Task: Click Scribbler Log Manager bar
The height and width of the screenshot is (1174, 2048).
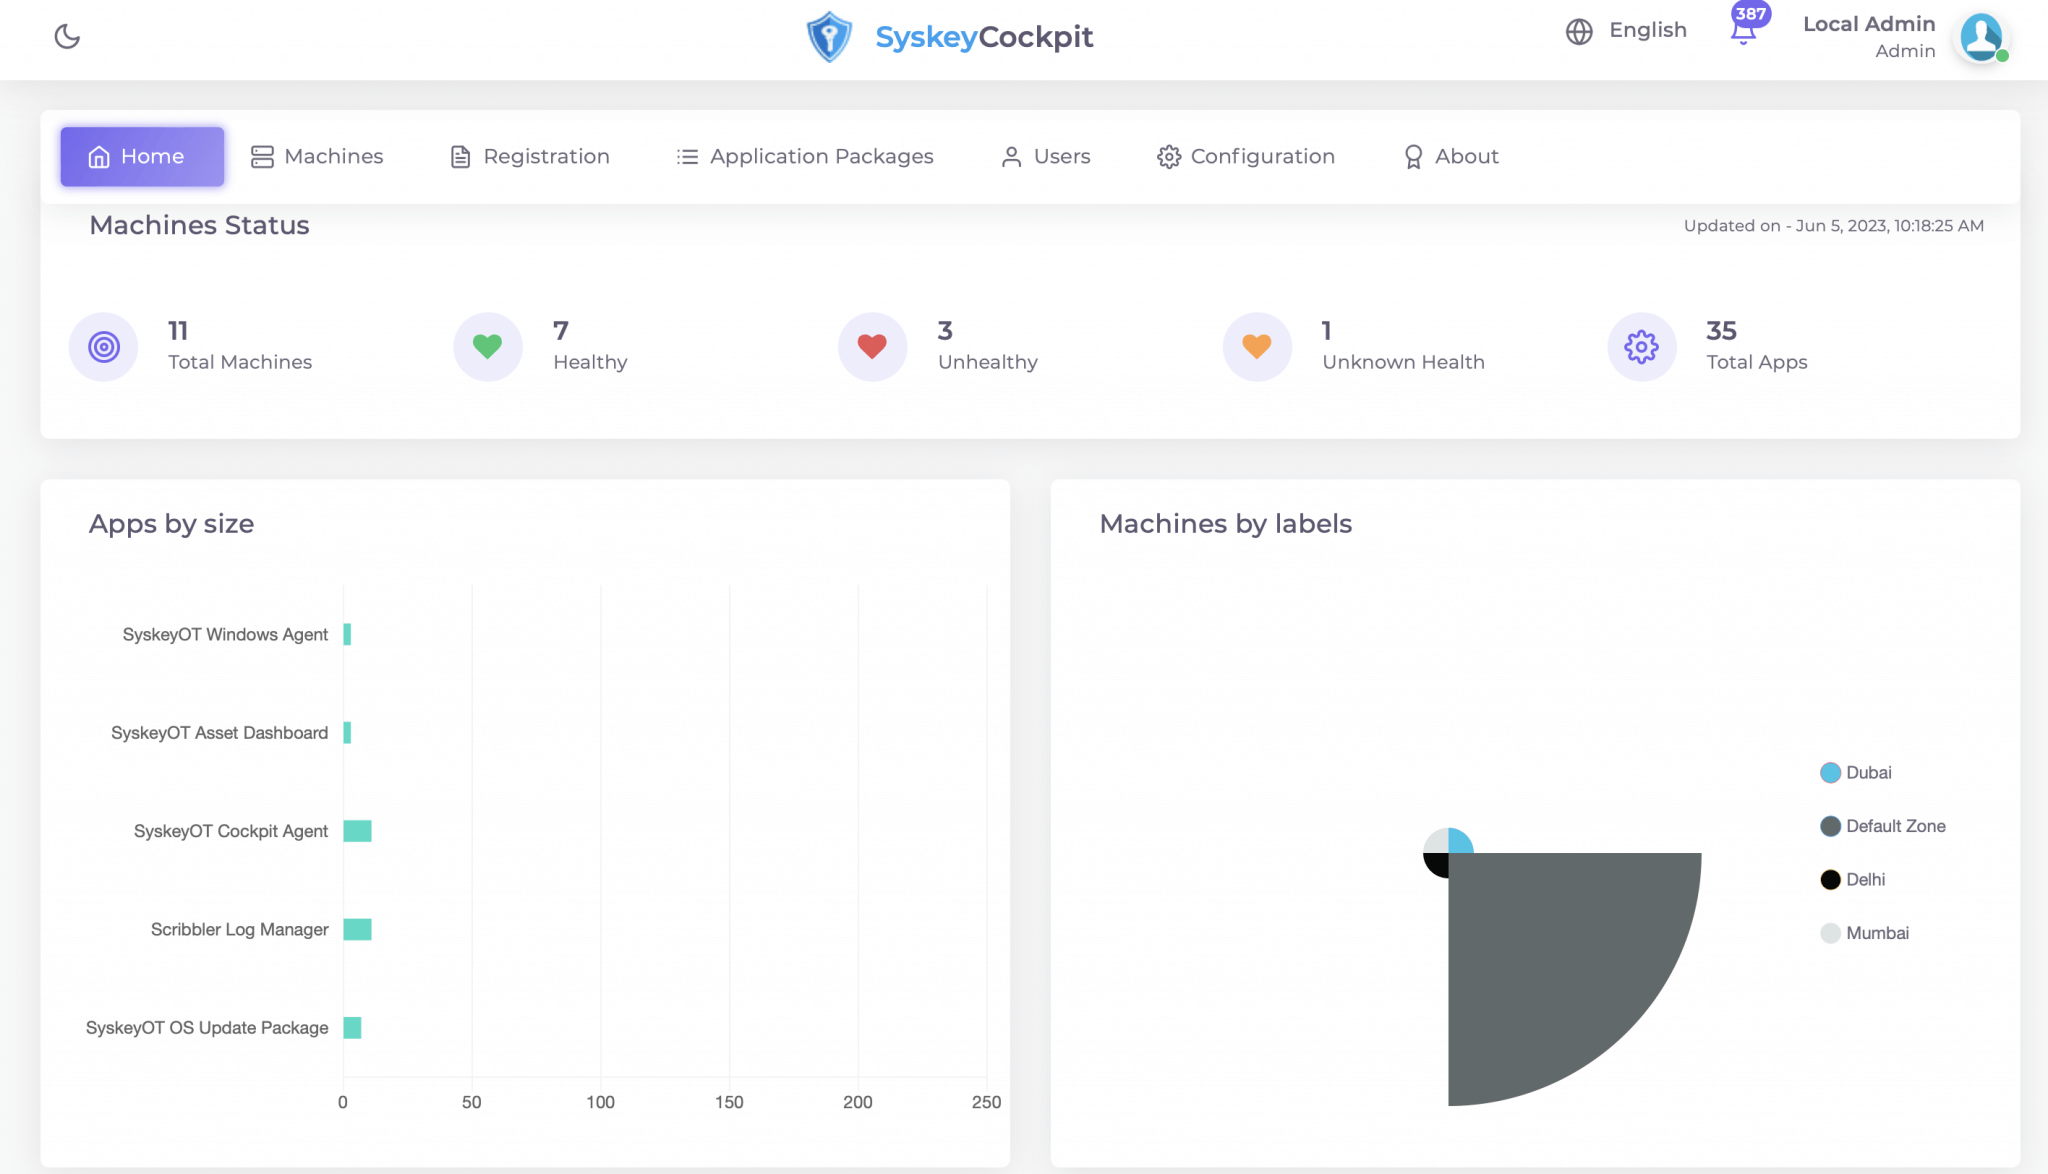Action: pos(357,929)
